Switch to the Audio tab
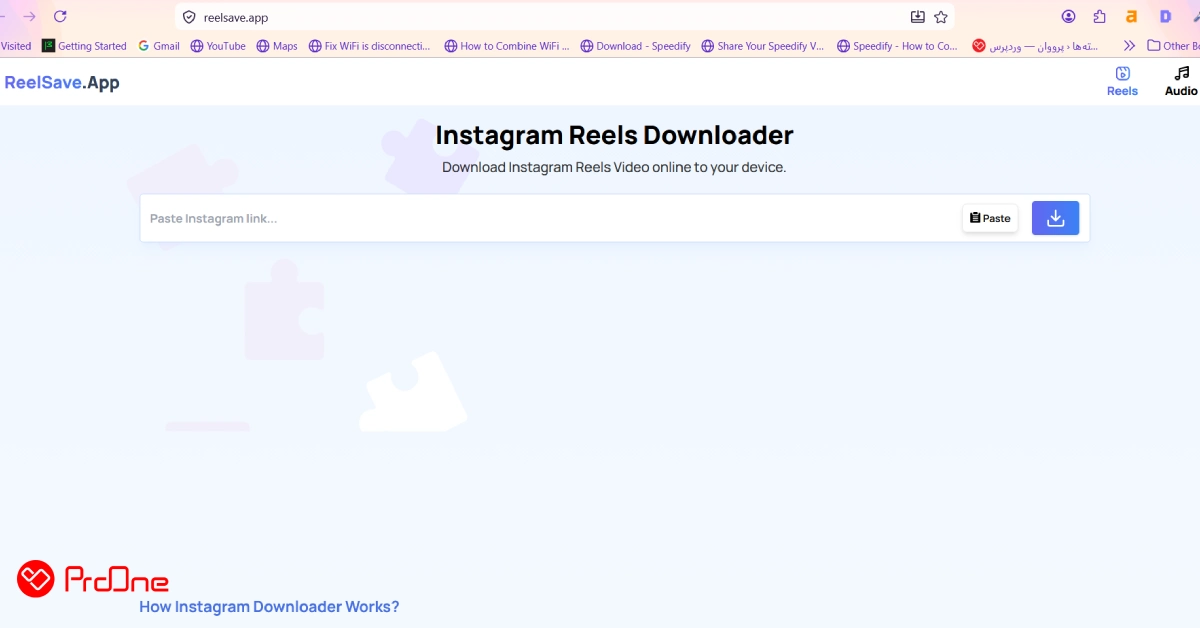1200x628 pixels. [x=1181, y=81]
